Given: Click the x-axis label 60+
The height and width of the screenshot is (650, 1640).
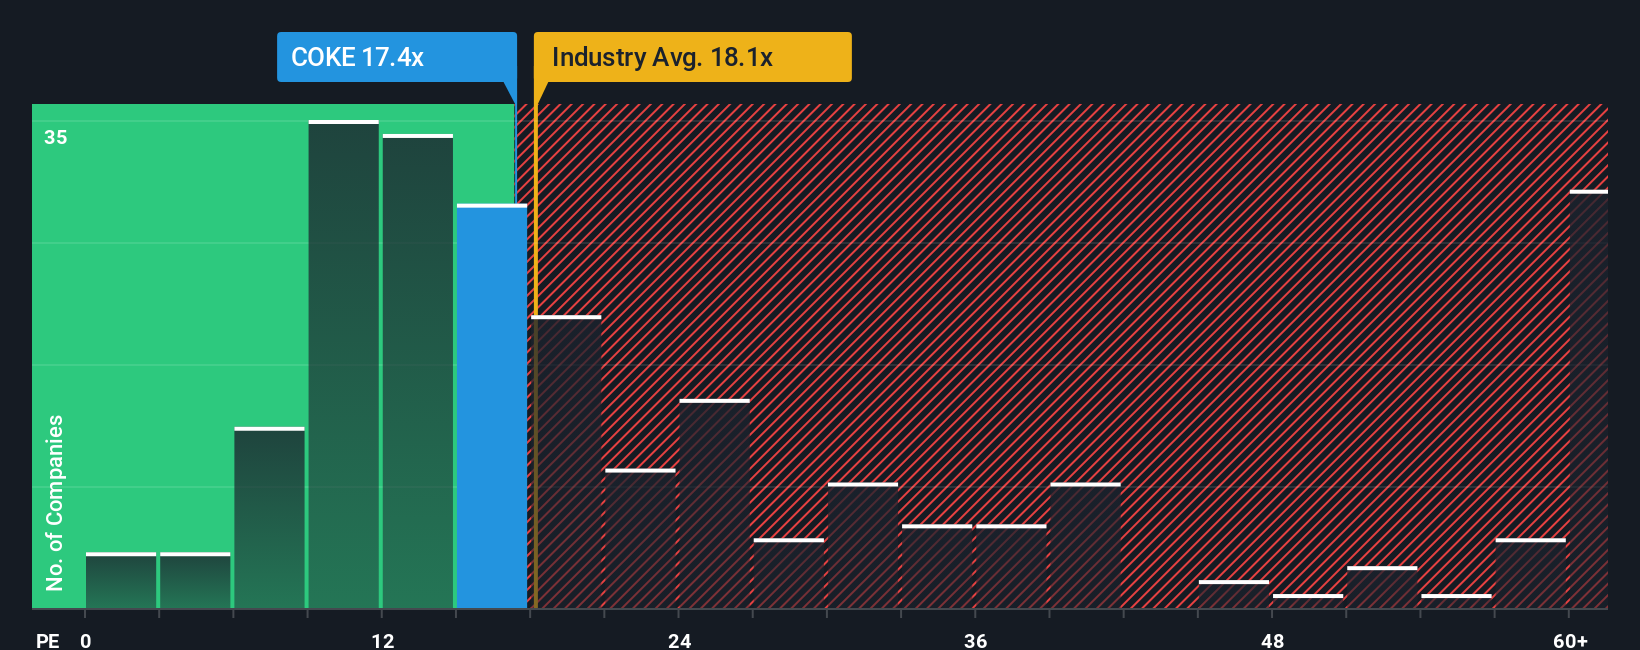Looking at the screenshot, I should [x=1570, y=641].
